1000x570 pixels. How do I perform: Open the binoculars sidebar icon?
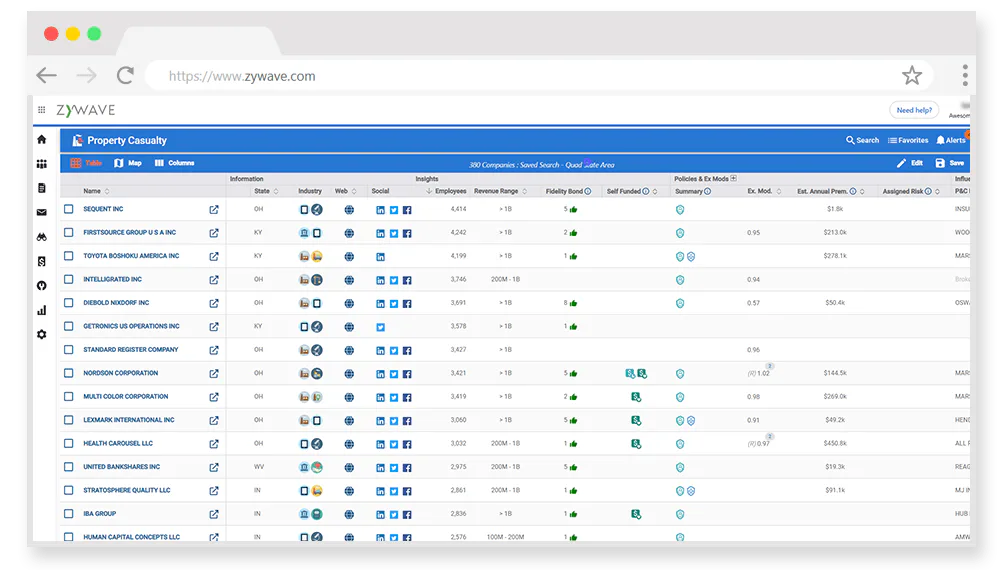(42, 237)
